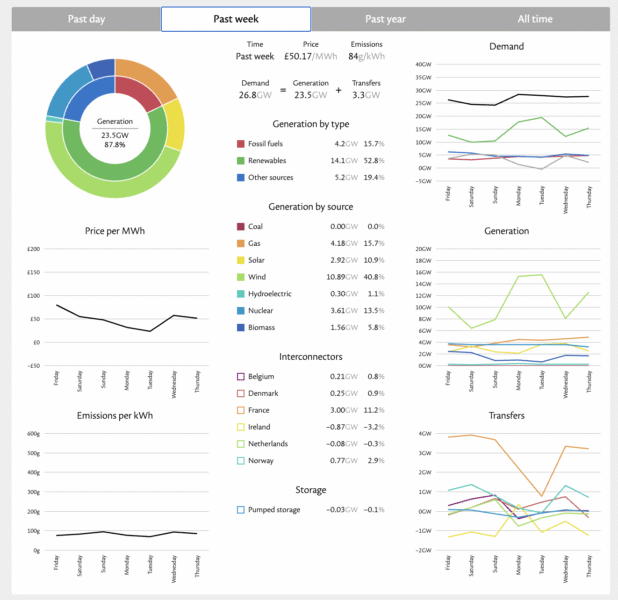Screen dimensions: 618x600
Task: Switch to the Past day tab
Action: click(x=86, y=19)
